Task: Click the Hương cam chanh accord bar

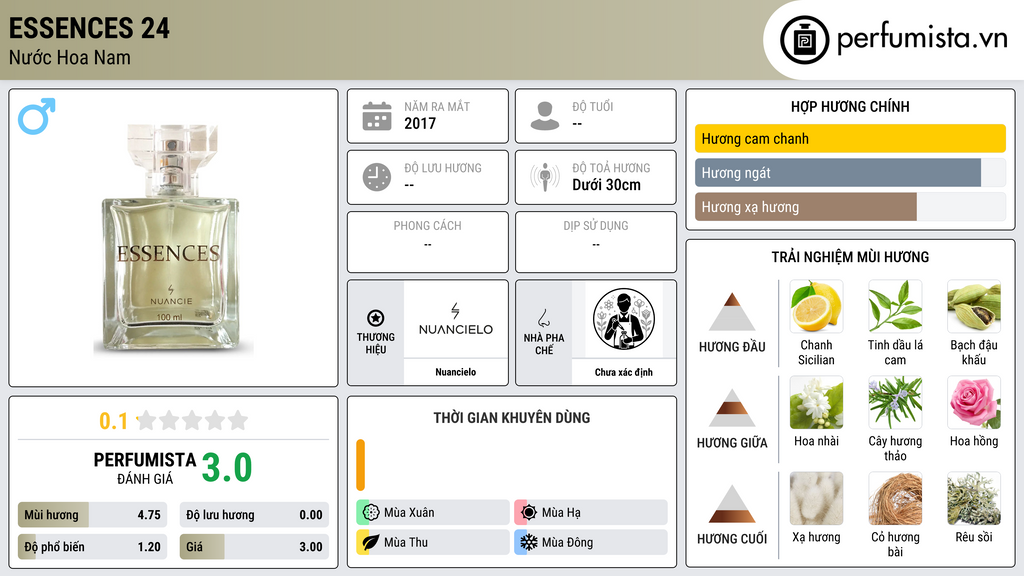Action: pos(850,138)
